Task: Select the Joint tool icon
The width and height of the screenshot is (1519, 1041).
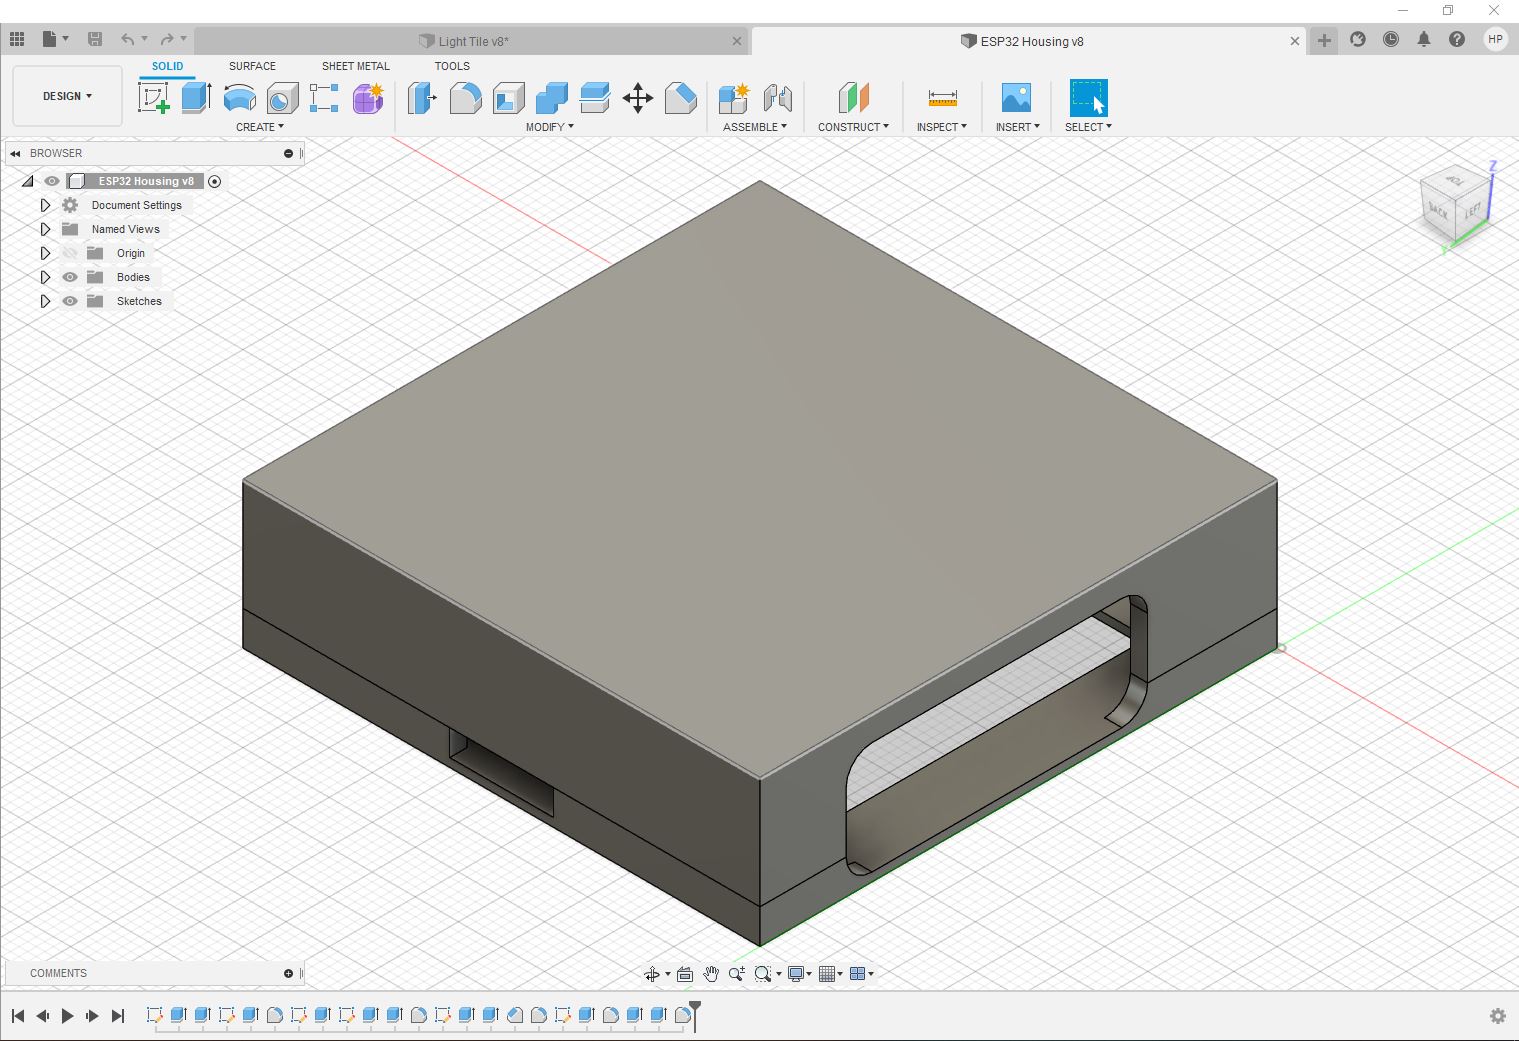Action: coord(778,98)
